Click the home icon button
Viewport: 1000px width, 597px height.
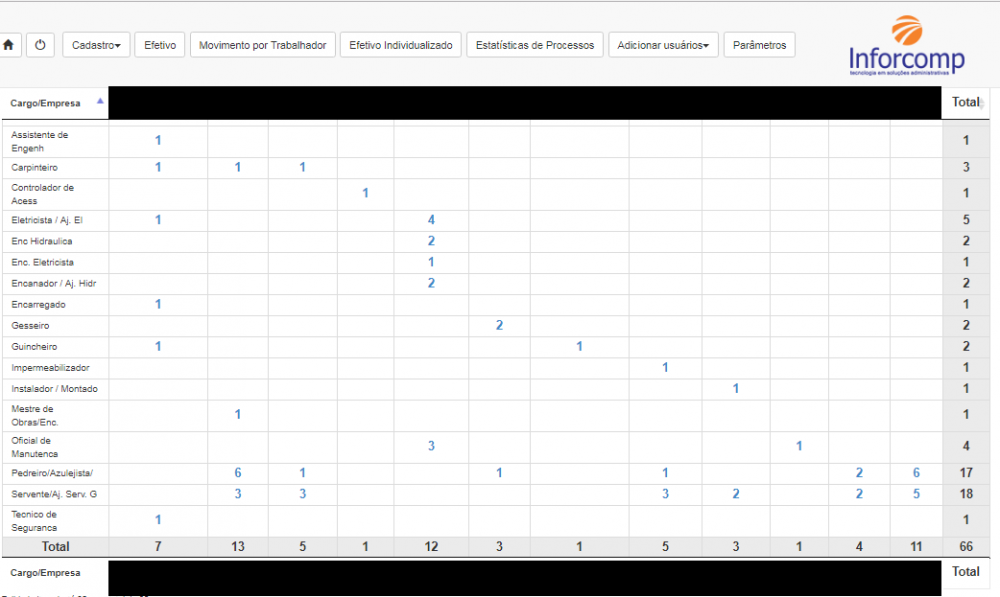coord(8,45)
